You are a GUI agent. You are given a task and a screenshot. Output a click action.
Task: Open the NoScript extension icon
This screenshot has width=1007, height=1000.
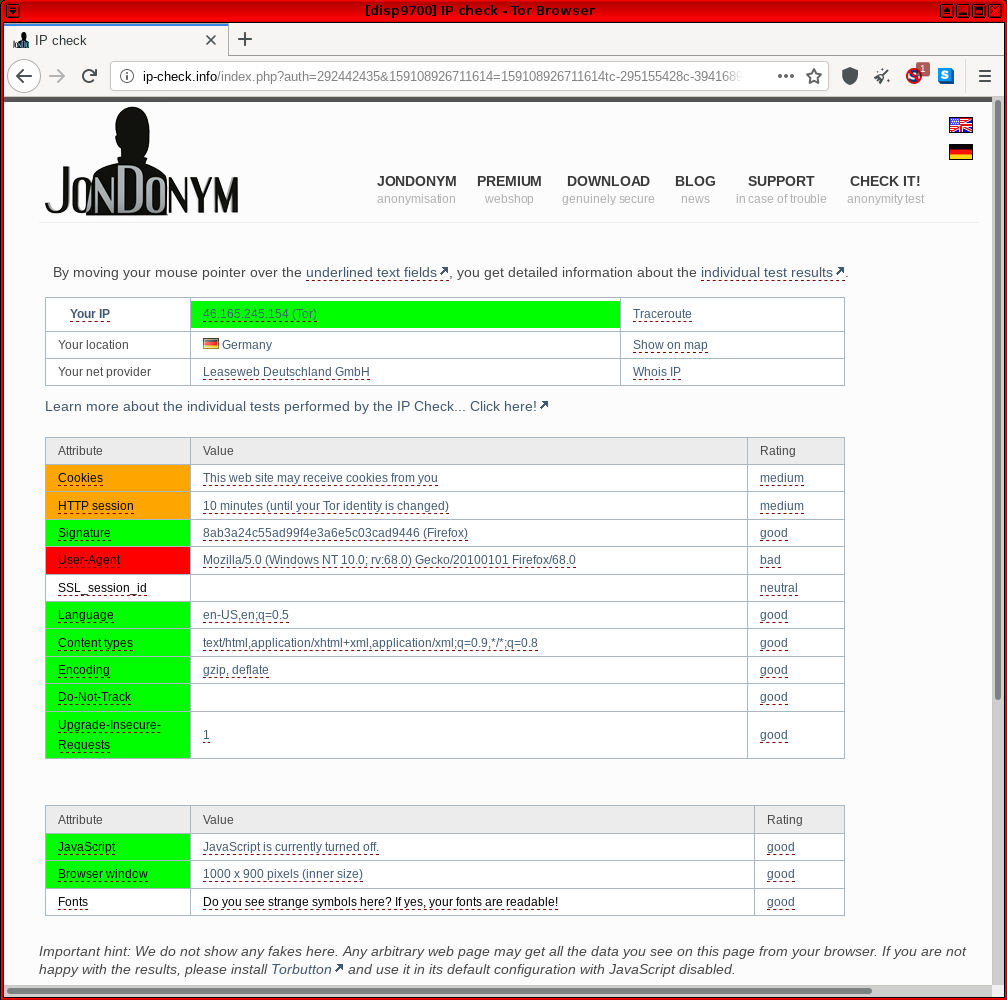point(914,76)
